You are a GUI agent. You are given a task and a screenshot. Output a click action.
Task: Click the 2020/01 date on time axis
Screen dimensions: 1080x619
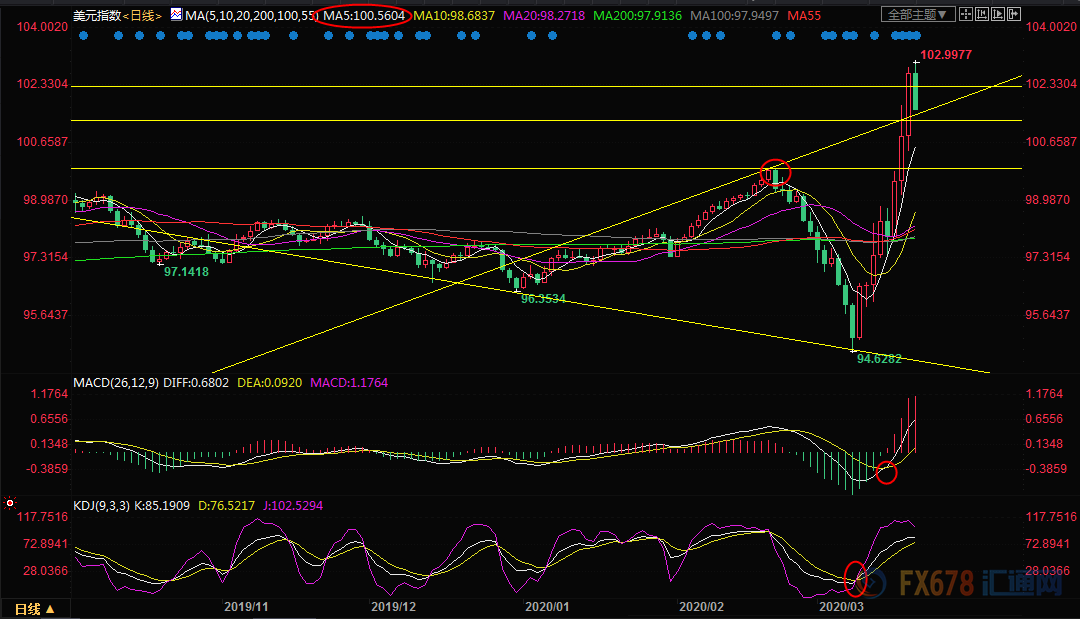tap(546, 606)
